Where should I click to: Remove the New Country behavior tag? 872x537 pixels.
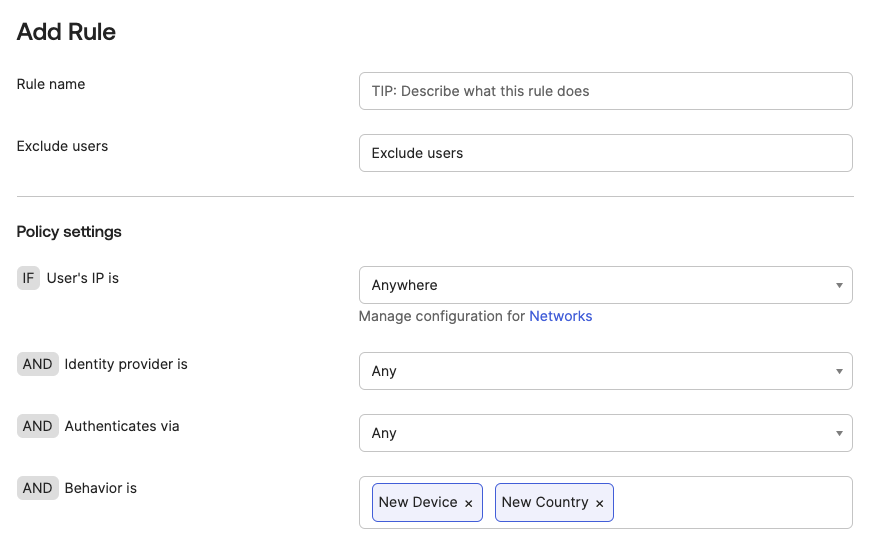click(x=599, y=503)
